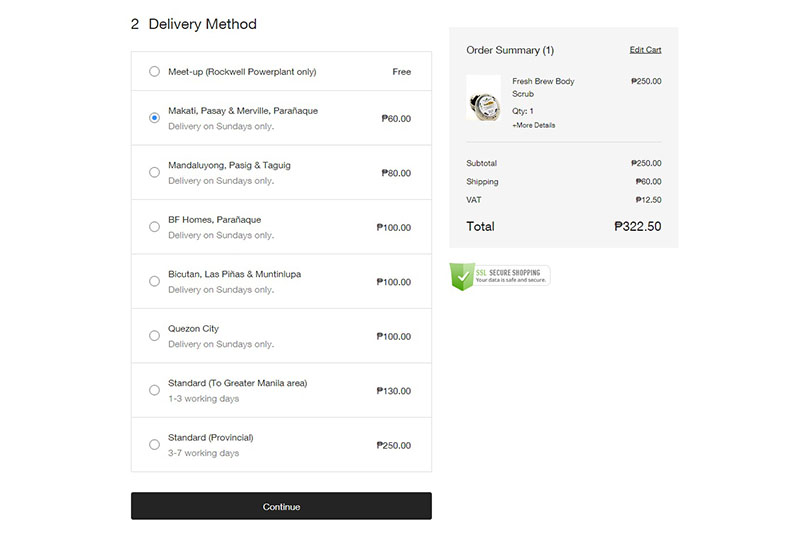The image size is (800, 534).
Task: Click the ₱130.00 price for Standard Greater Manila
Action: point(393,391)
